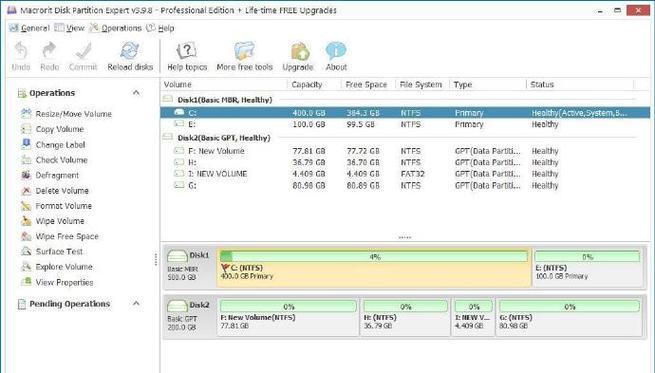
Task: Click C: (NTFS) 4% usage bar
Action: tap(374, 256)
